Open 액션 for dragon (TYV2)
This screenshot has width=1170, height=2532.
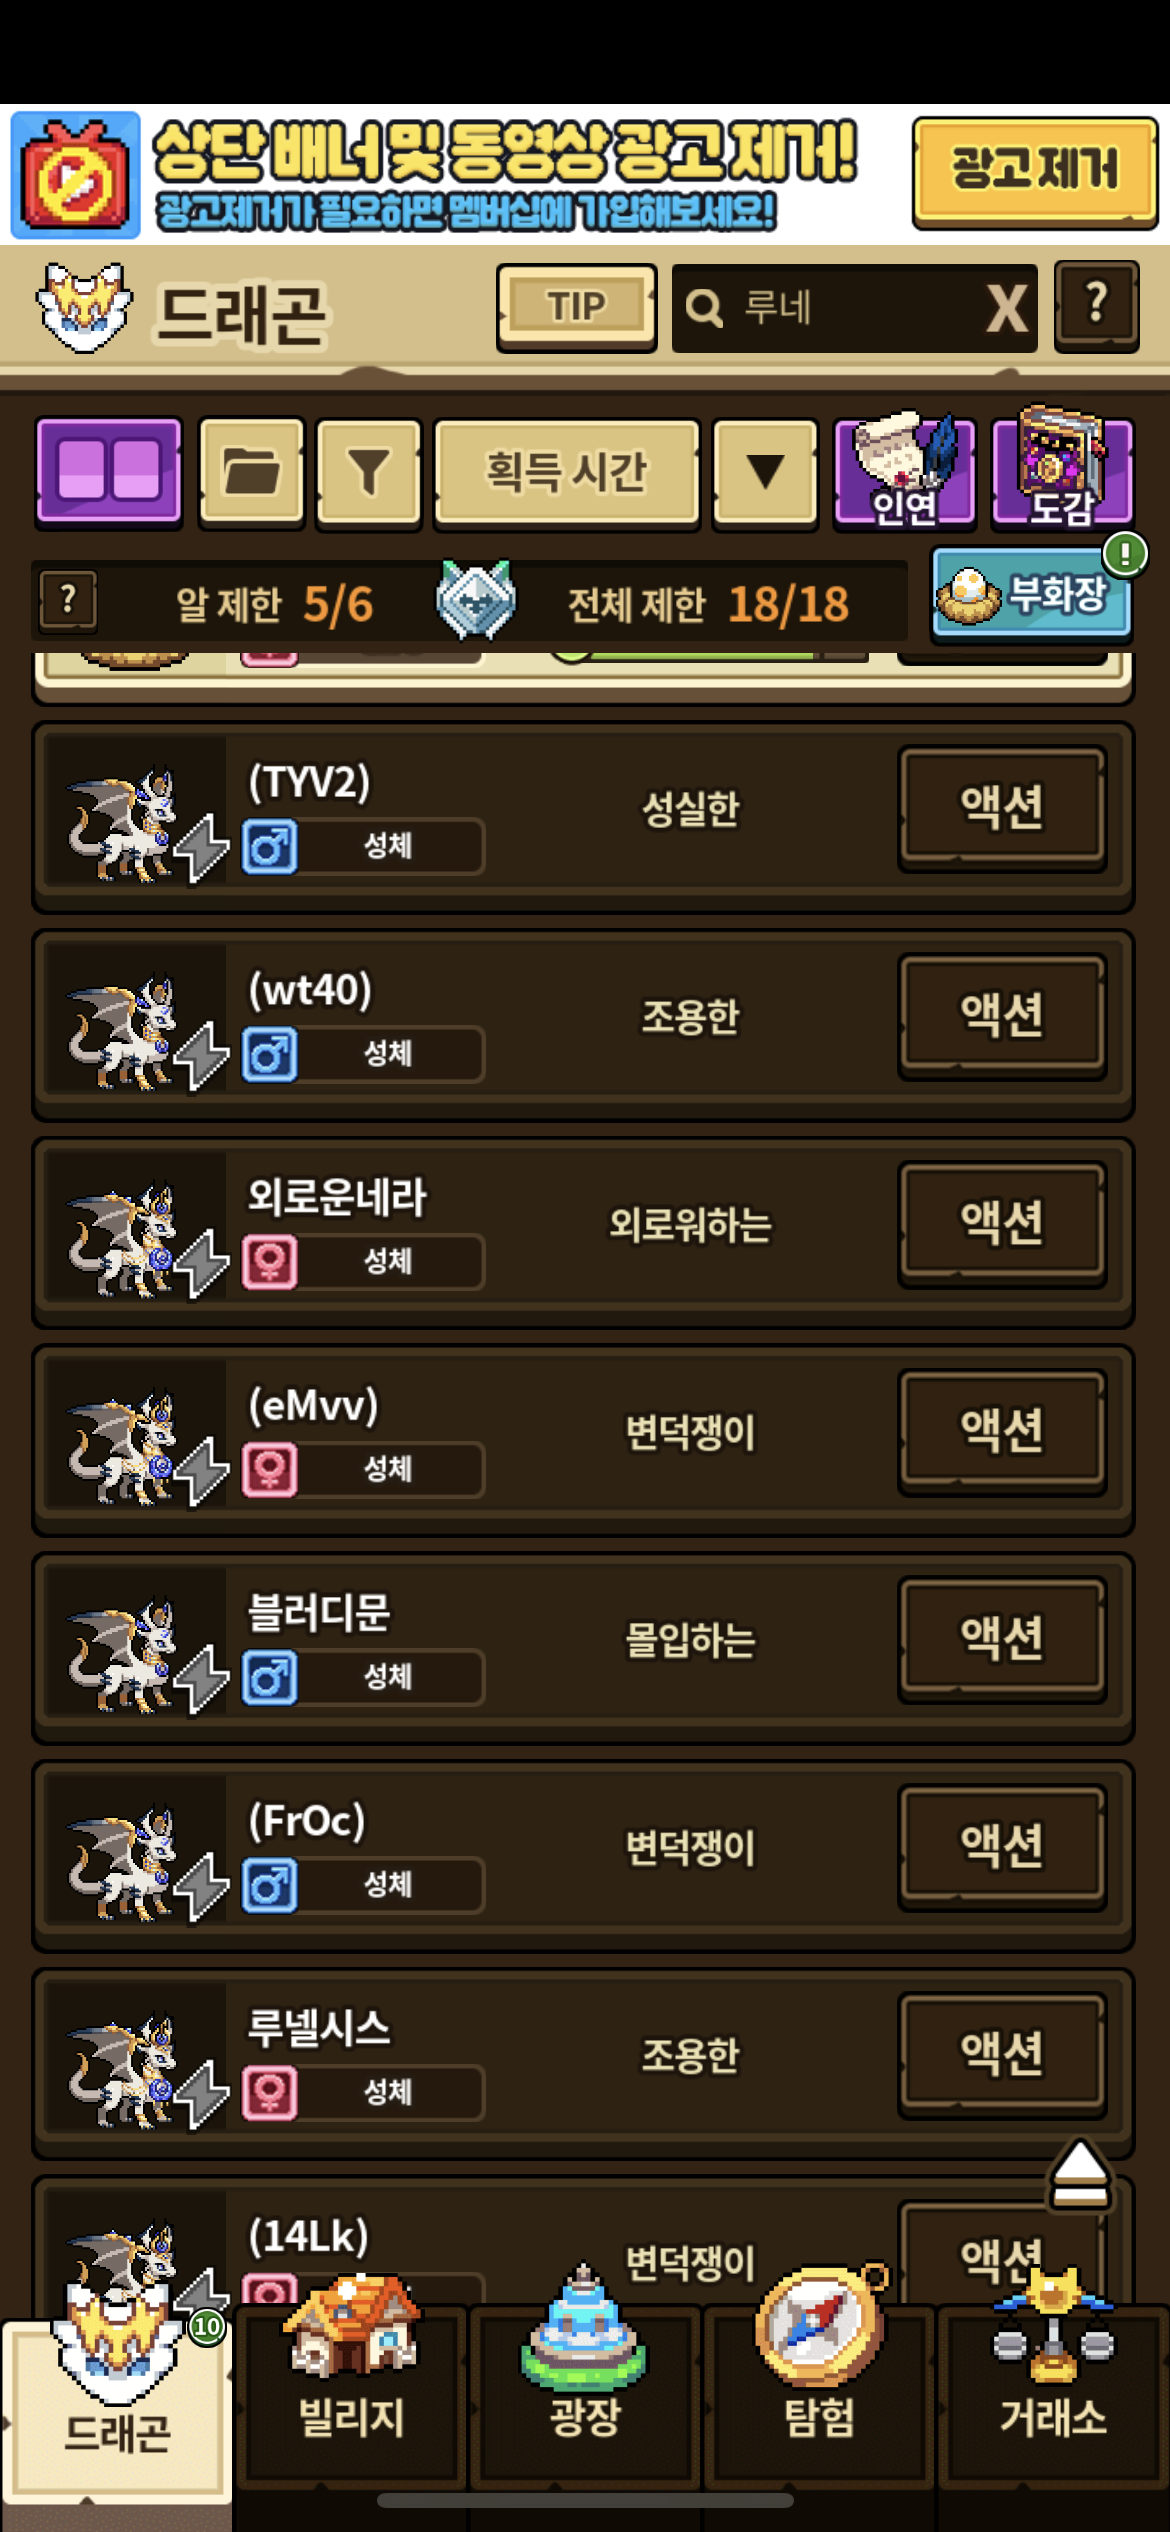click(x=1002, y=808)
